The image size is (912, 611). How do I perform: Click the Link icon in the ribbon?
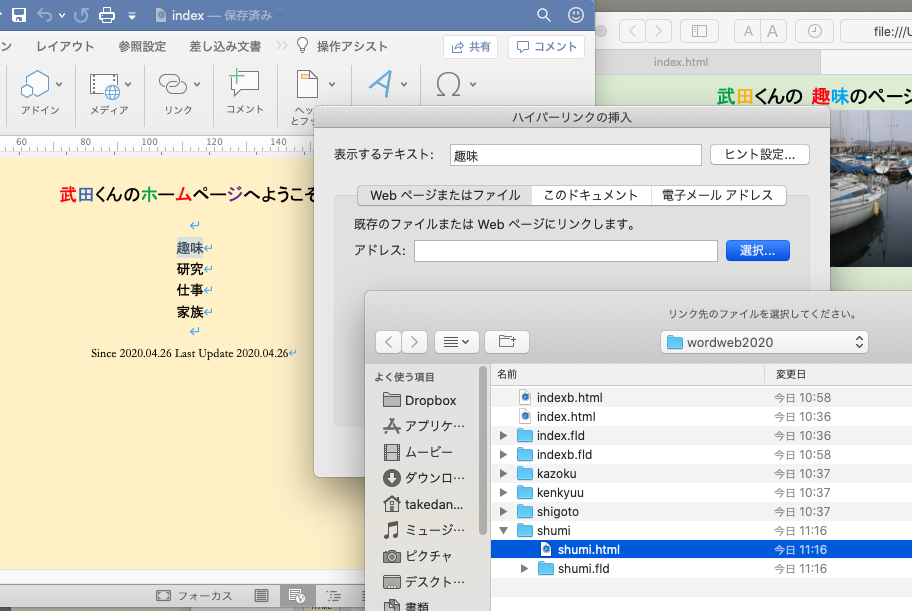(x=174, y=86)
